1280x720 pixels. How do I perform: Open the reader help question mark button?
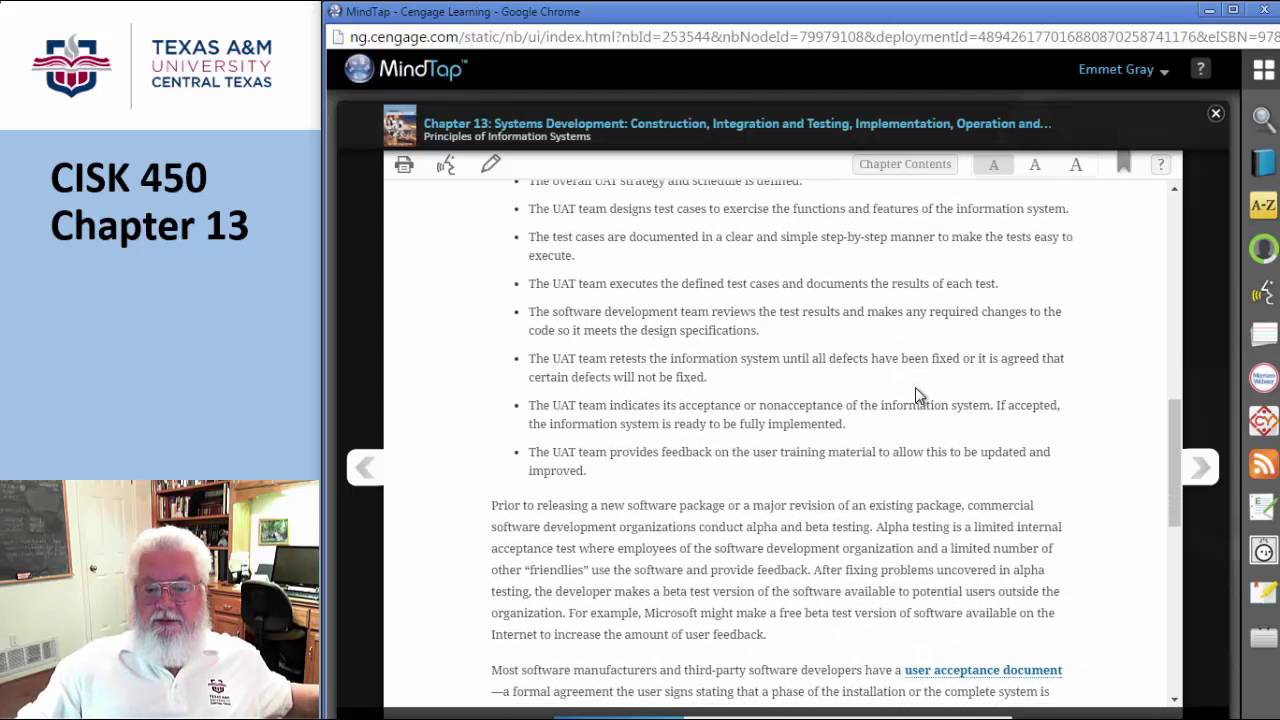point(1160,164)
